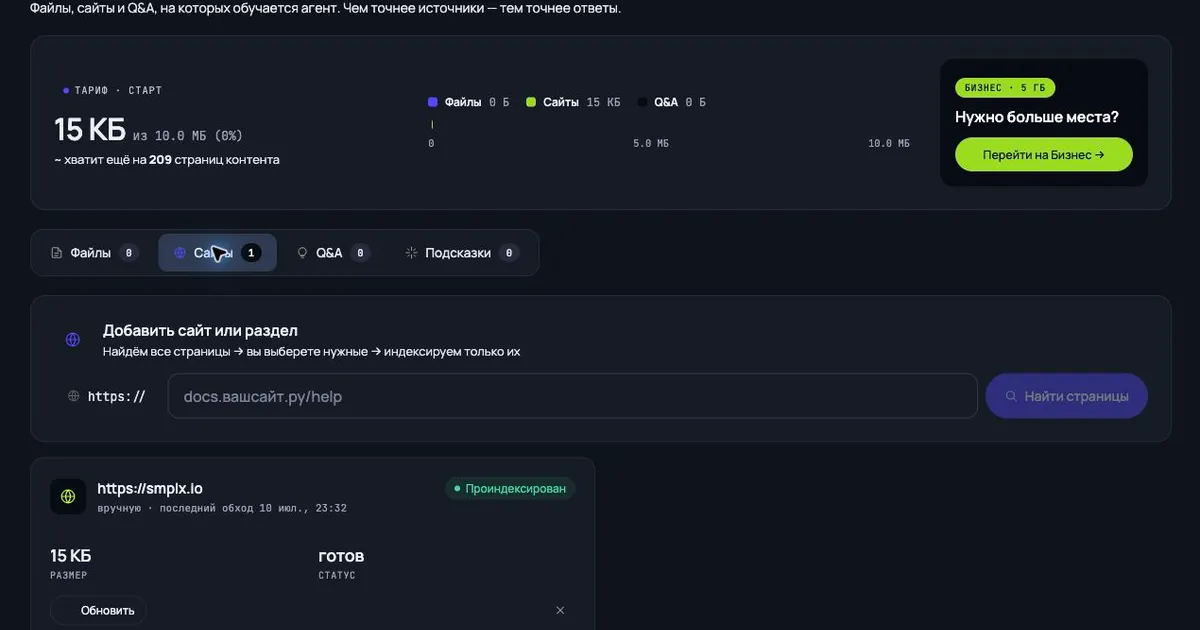Image resolution: width=1200 pixels, height=630 pixels.
Task: Click the 15 КБ размер value in site card
Action: pos(70,556)
